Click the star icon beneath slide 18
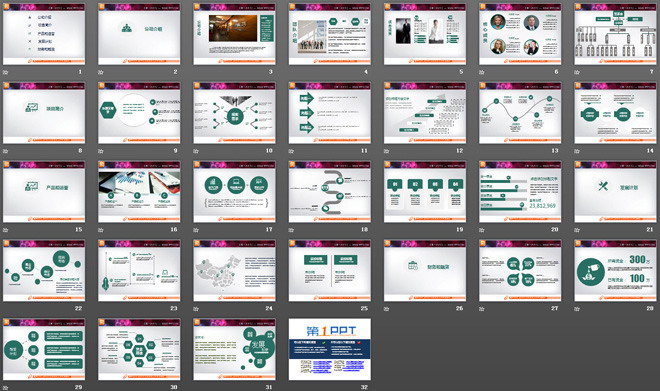 tap(291, 230)
